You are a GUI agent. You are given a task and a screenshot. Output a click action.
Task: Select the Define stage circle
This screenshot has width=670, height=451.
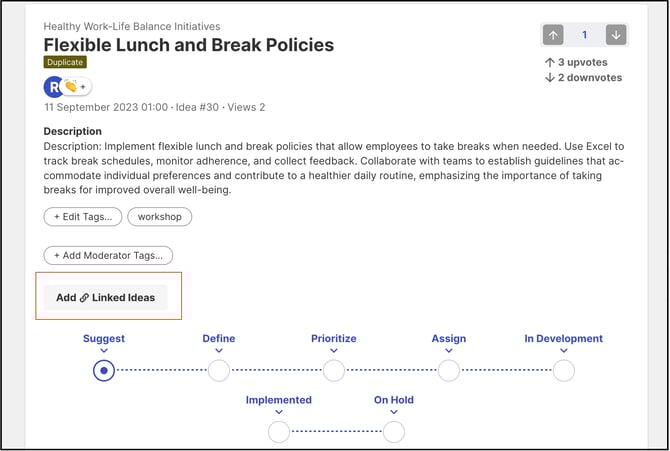coord(219,371)
